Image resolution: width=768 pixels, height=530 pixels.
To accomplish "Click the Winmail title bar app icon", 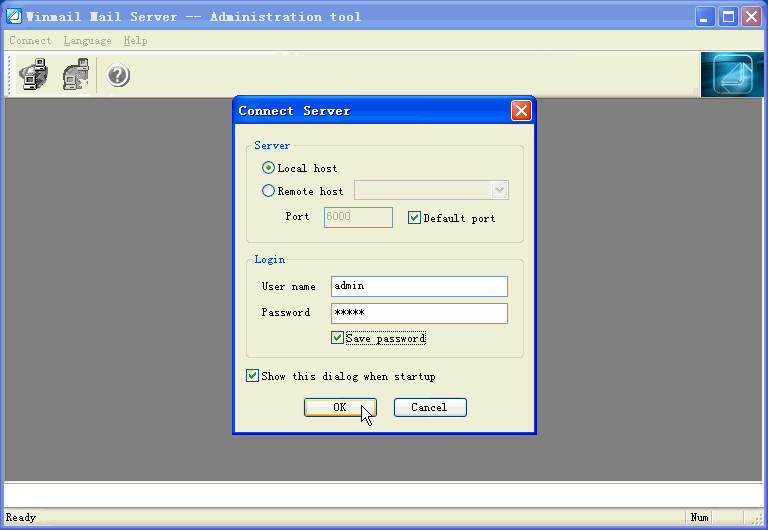I will click(13, 16).
